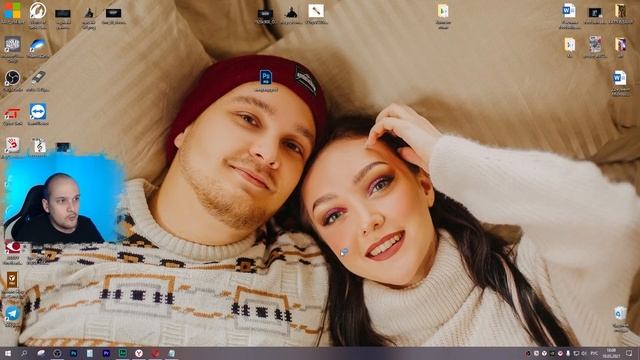Open the Telegram desktop shortcut

[12, 313]
